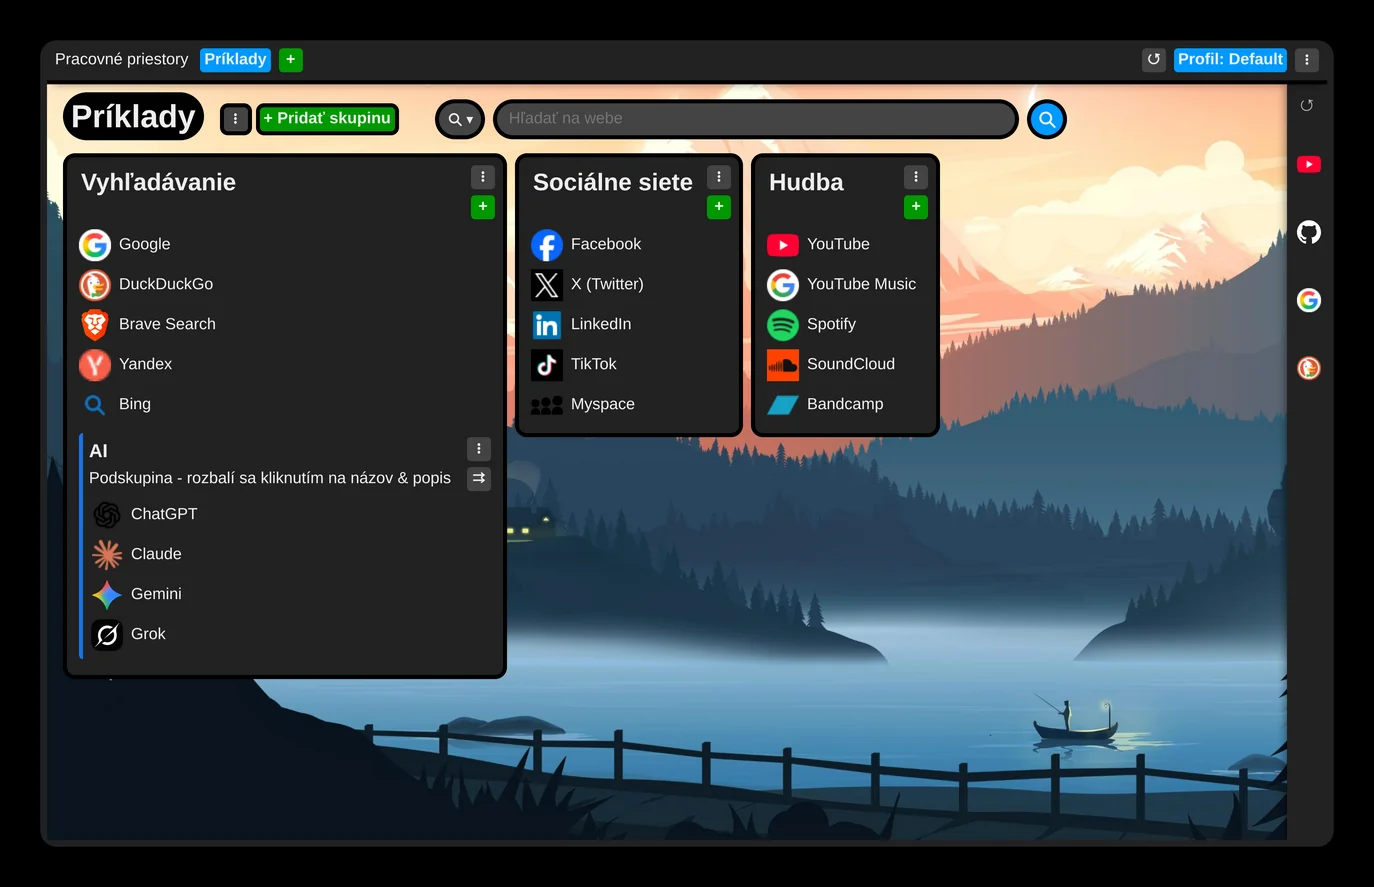The width and height of the screenshot is (1374, 887).
Task: Click the blue search submit button
Action: coord(1047,119)
